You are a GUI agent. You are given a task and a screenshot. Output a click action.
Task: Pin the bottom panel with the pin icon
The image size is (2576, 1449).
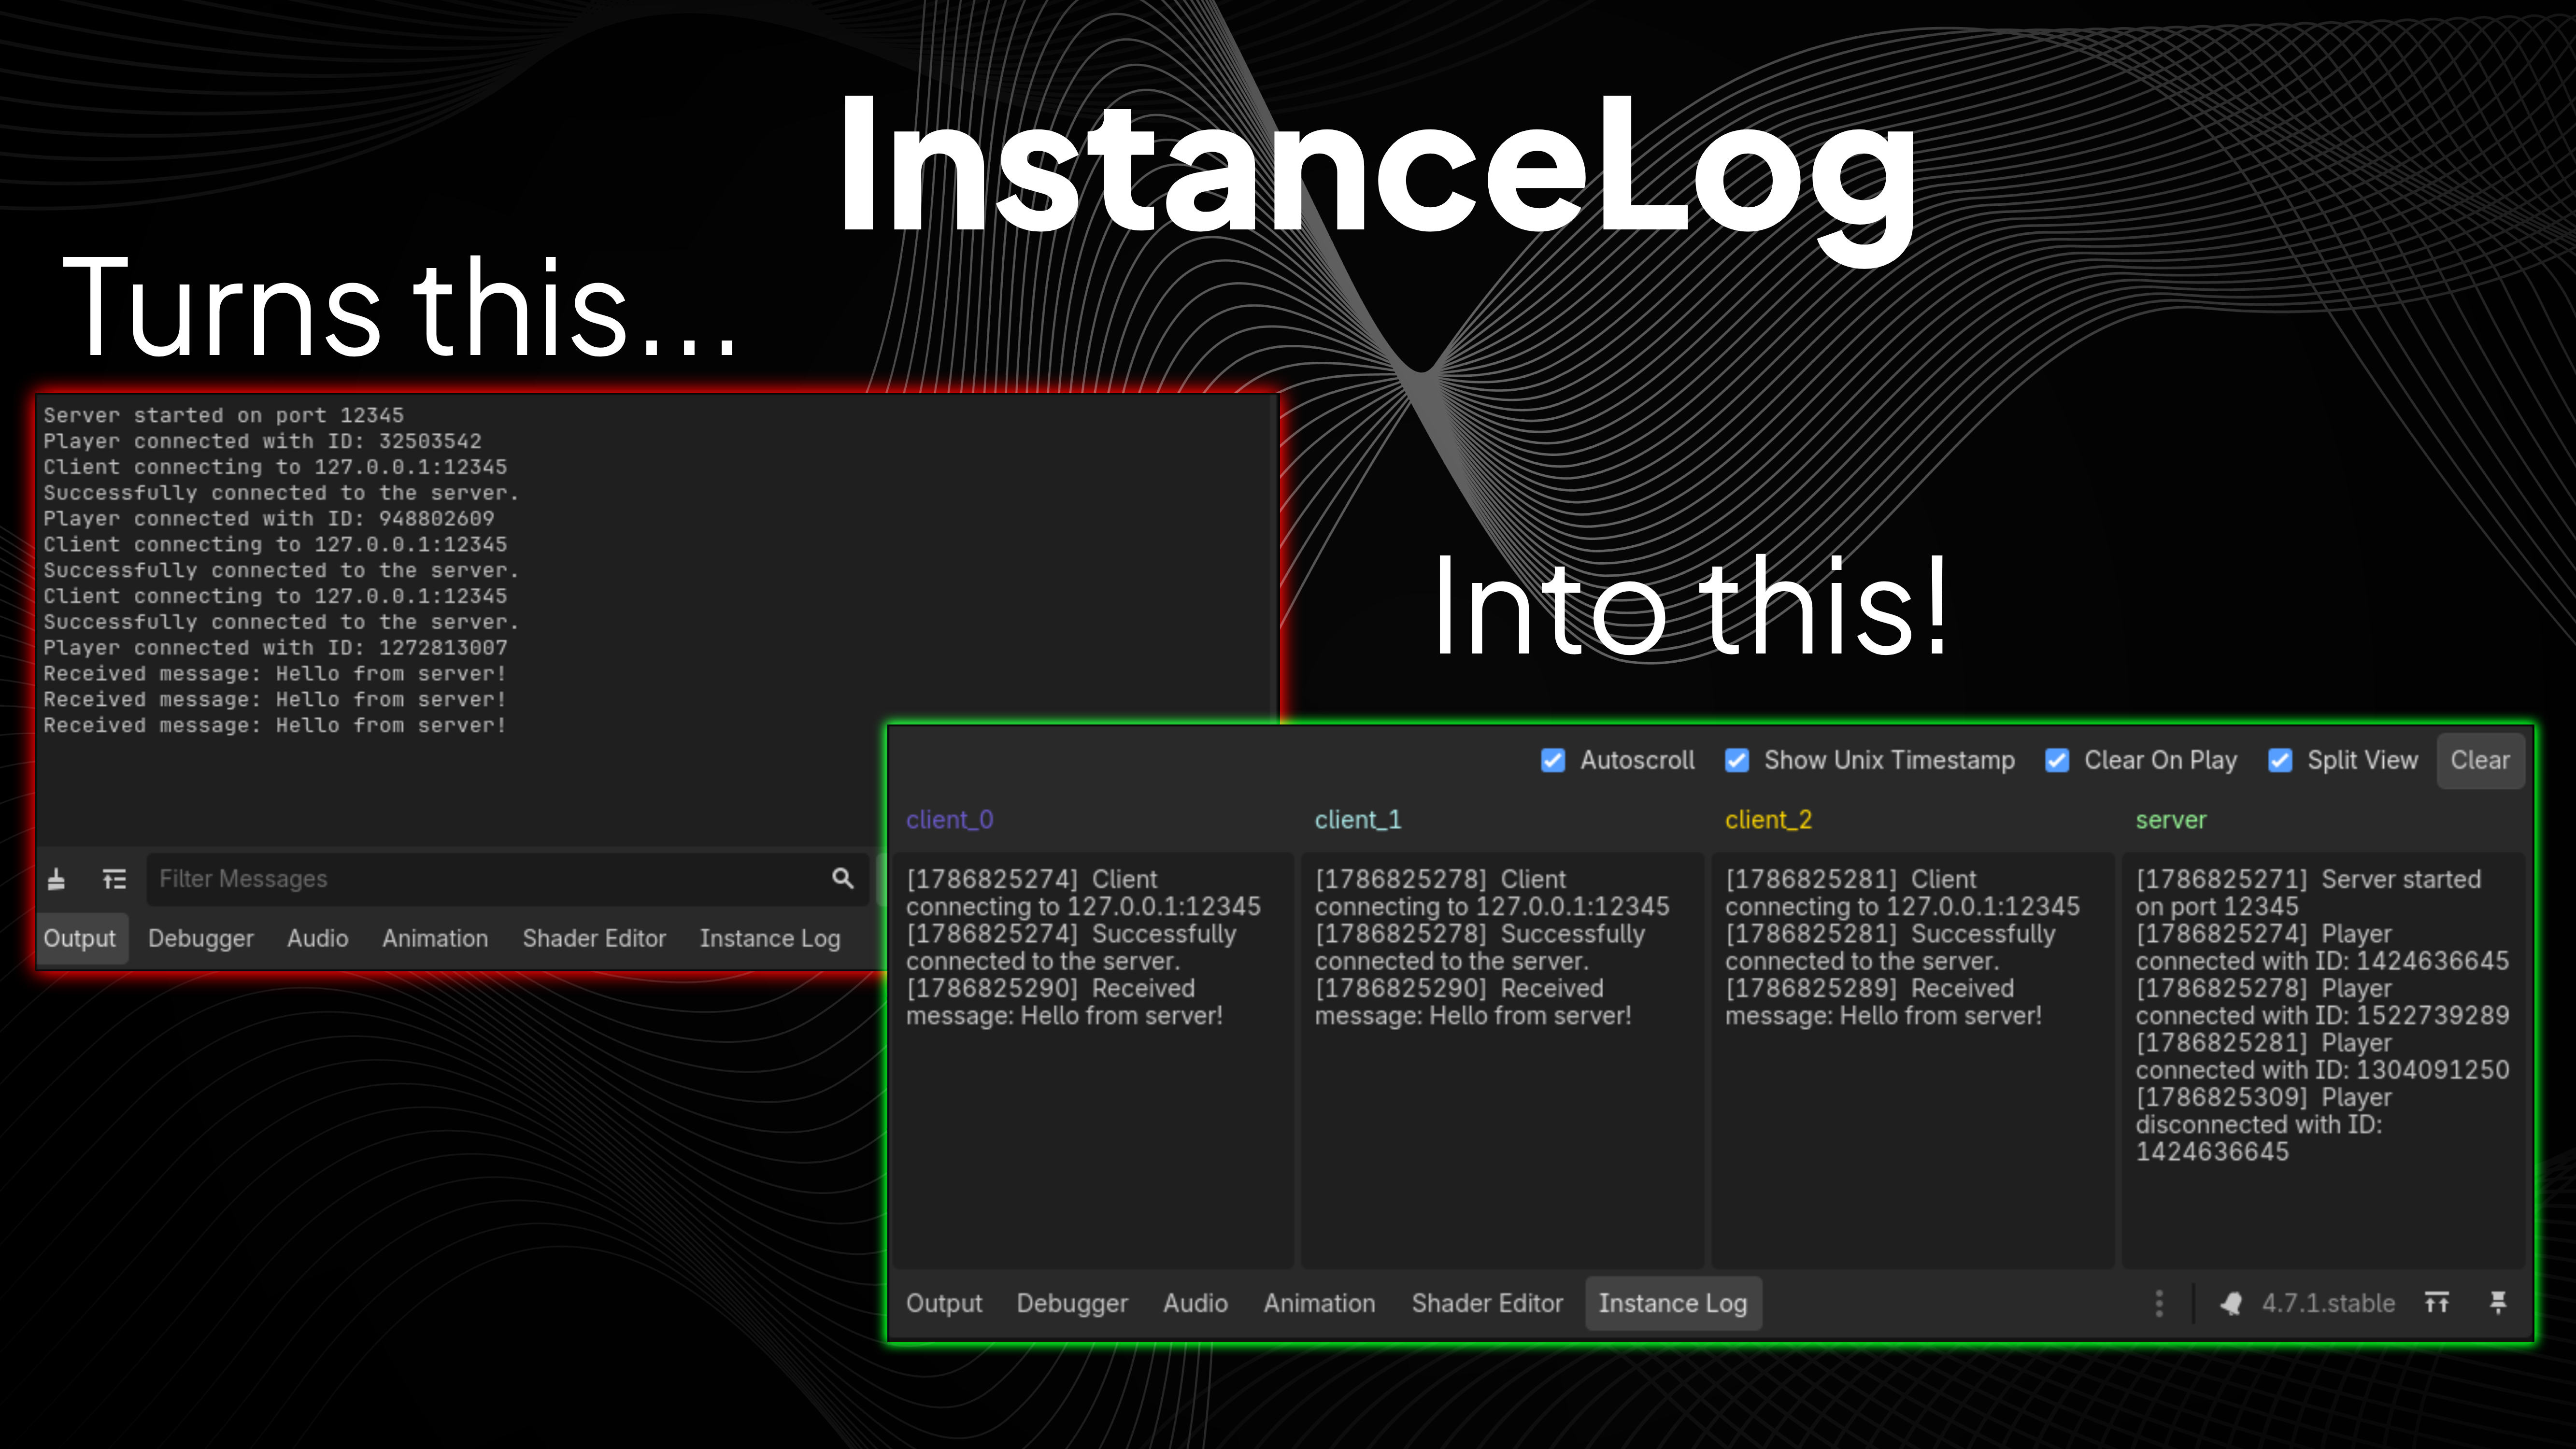click(2498, 1302)
